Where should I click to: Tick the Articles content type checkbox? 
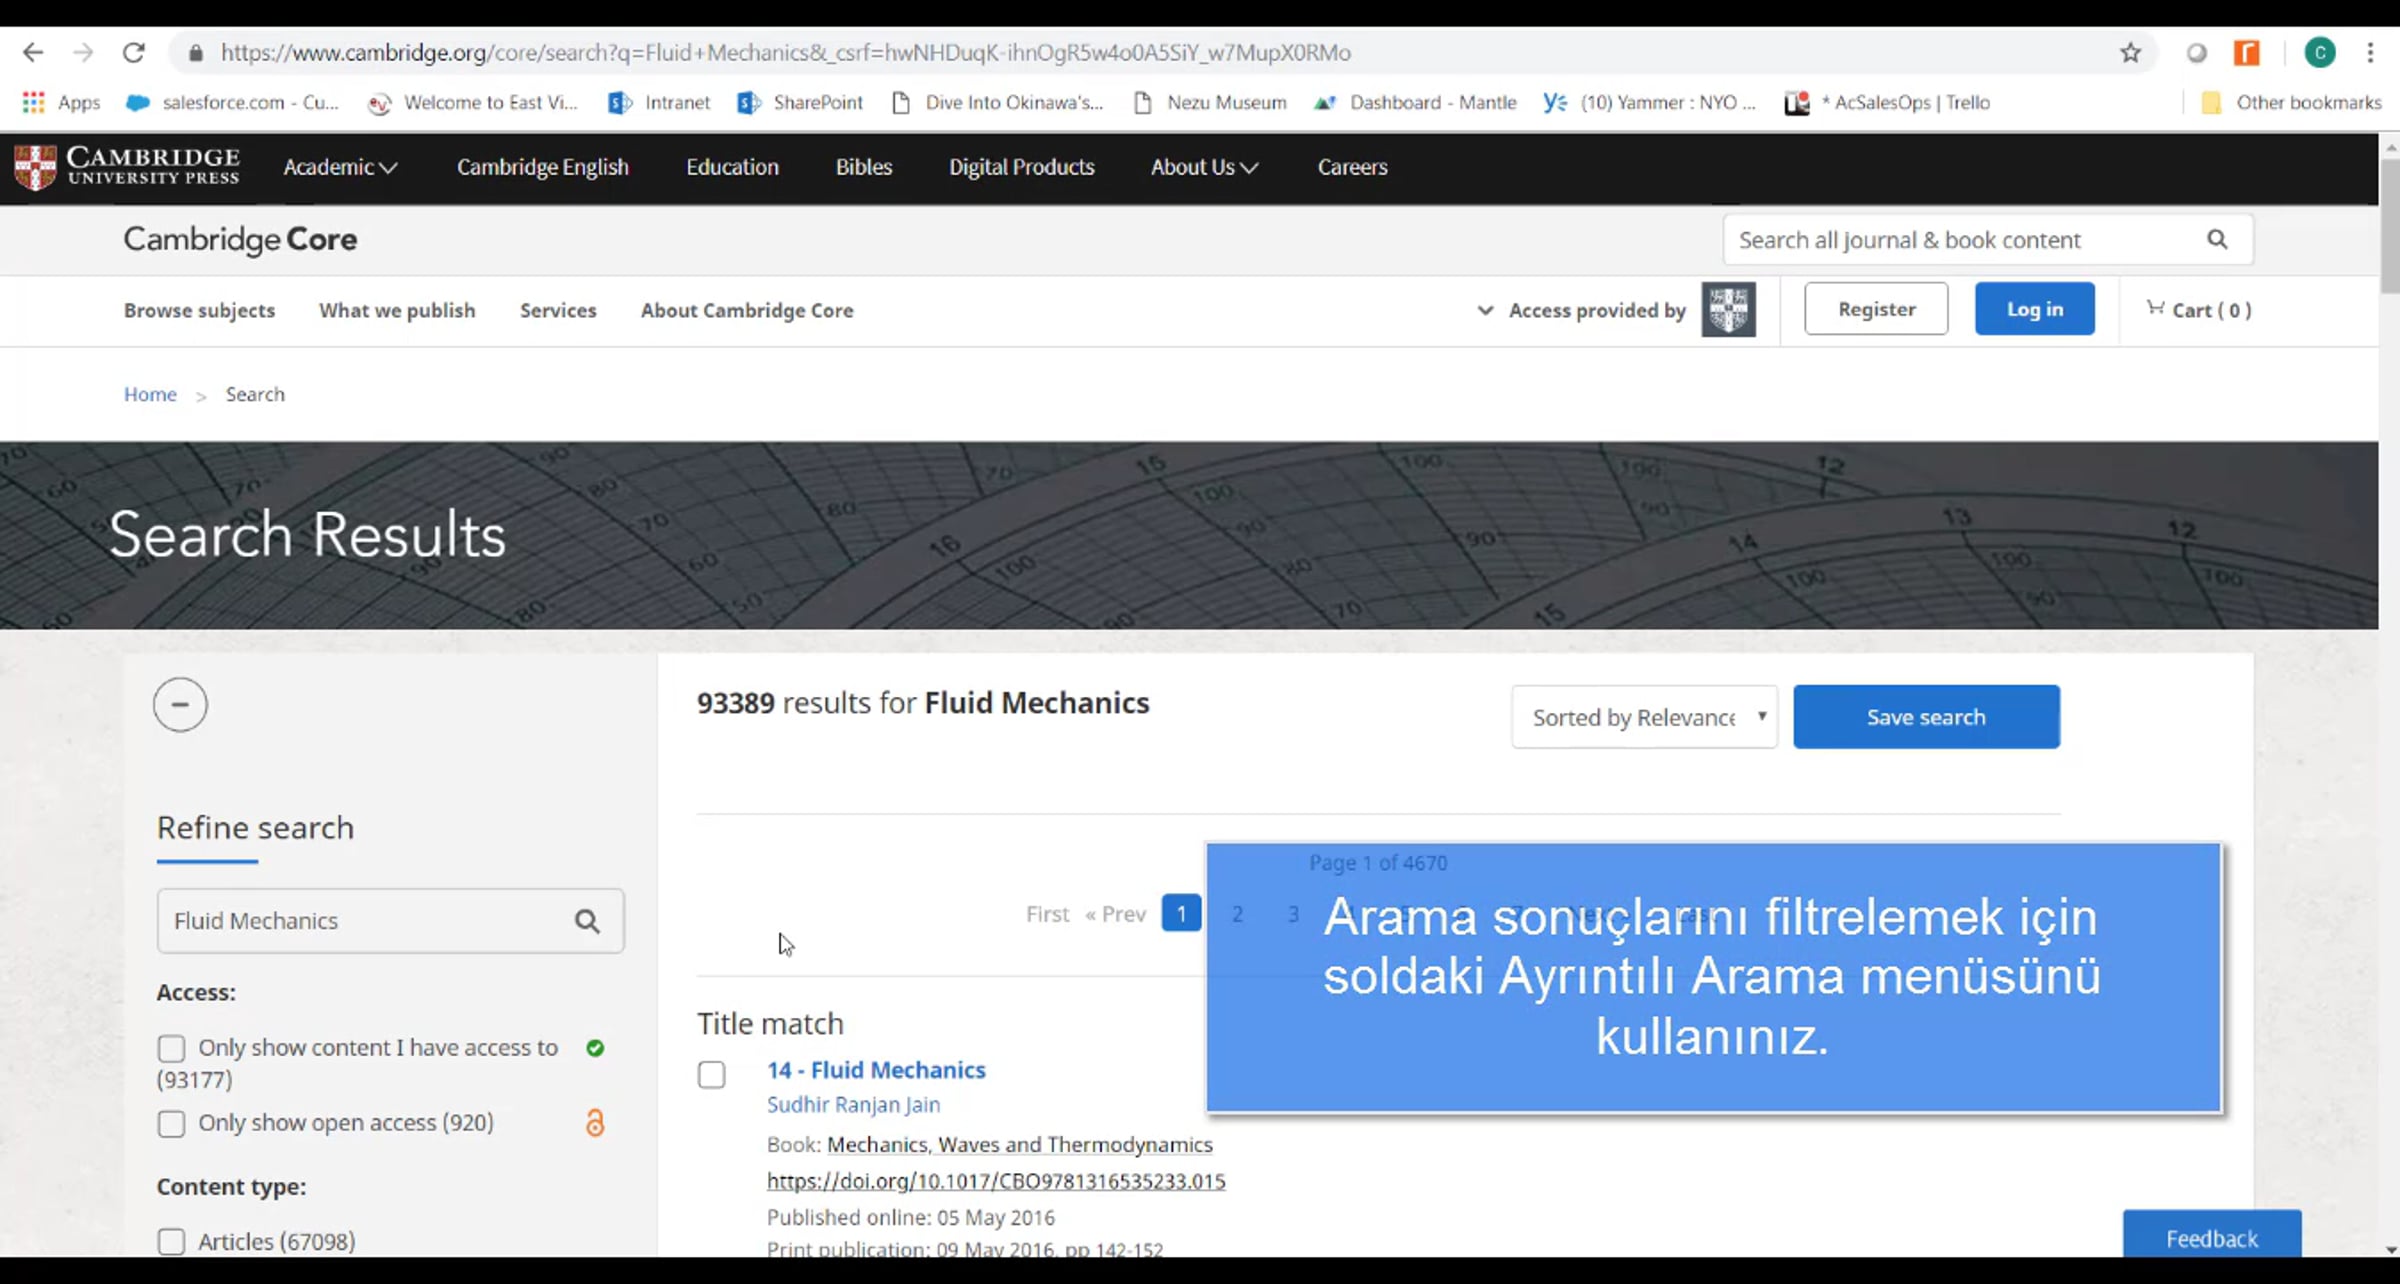pyautogui.click(x=171, y=1241)
